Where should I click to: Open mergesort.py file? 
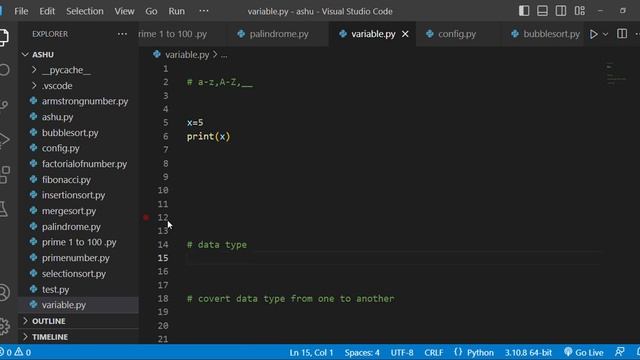click(x=78, y=211)
